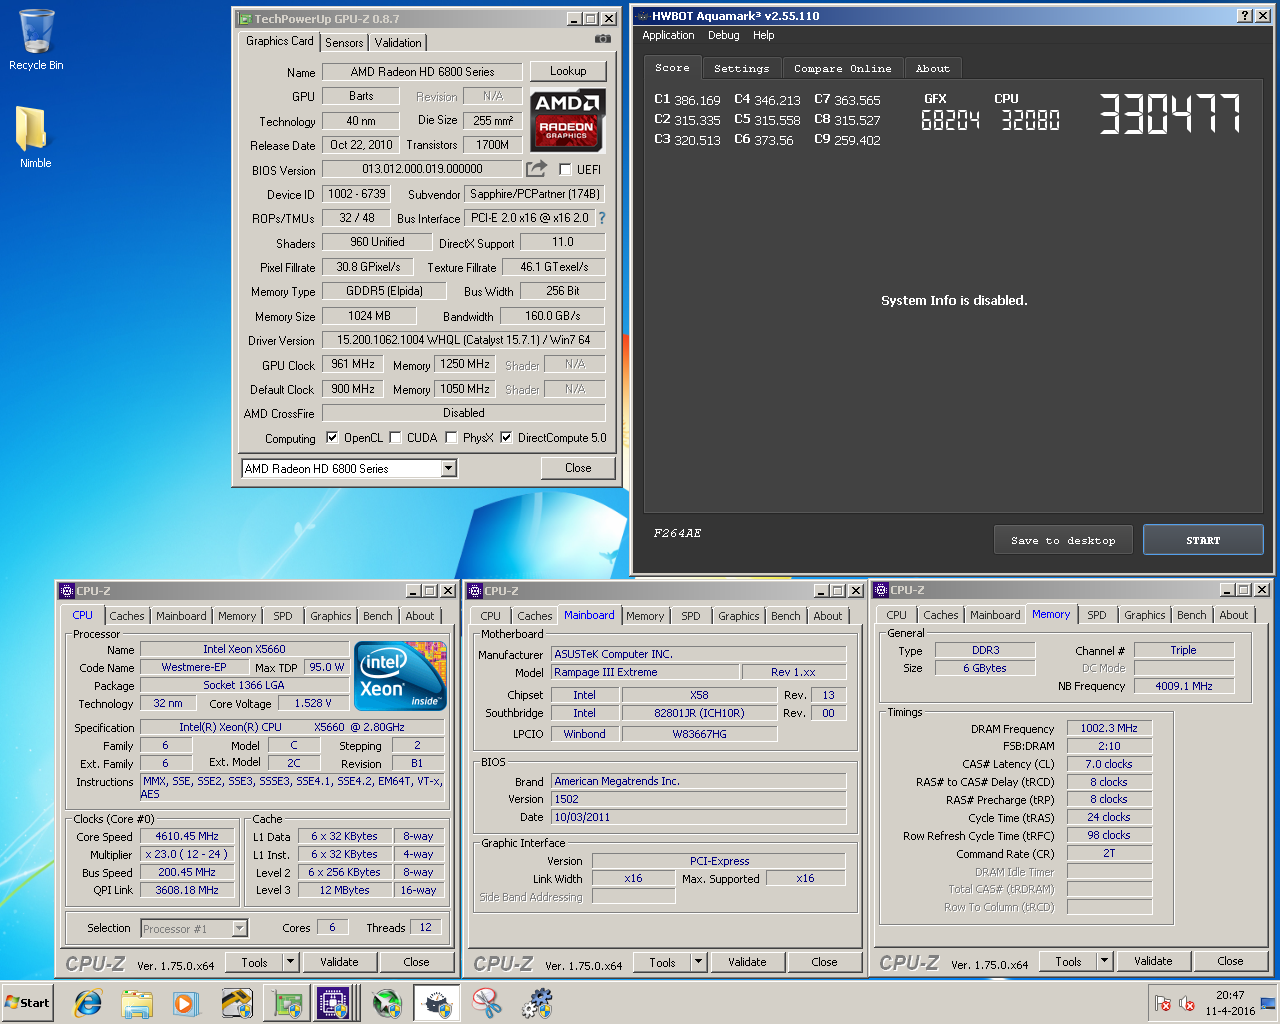Click the gold hammer taskbar icon
The height and width of the screenshot is (1024, 1280).
tap(237, 1003)
